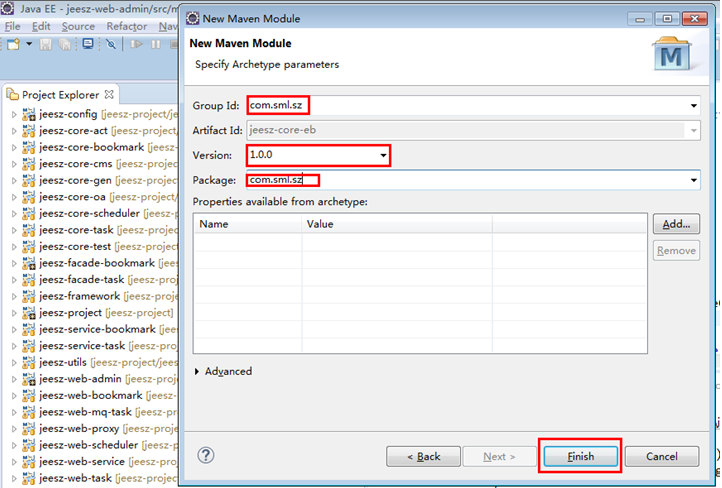This screenshot has height=488, width=722.
Task: Open the File menu in Eclipse
Action: click(x=12, y=27)
